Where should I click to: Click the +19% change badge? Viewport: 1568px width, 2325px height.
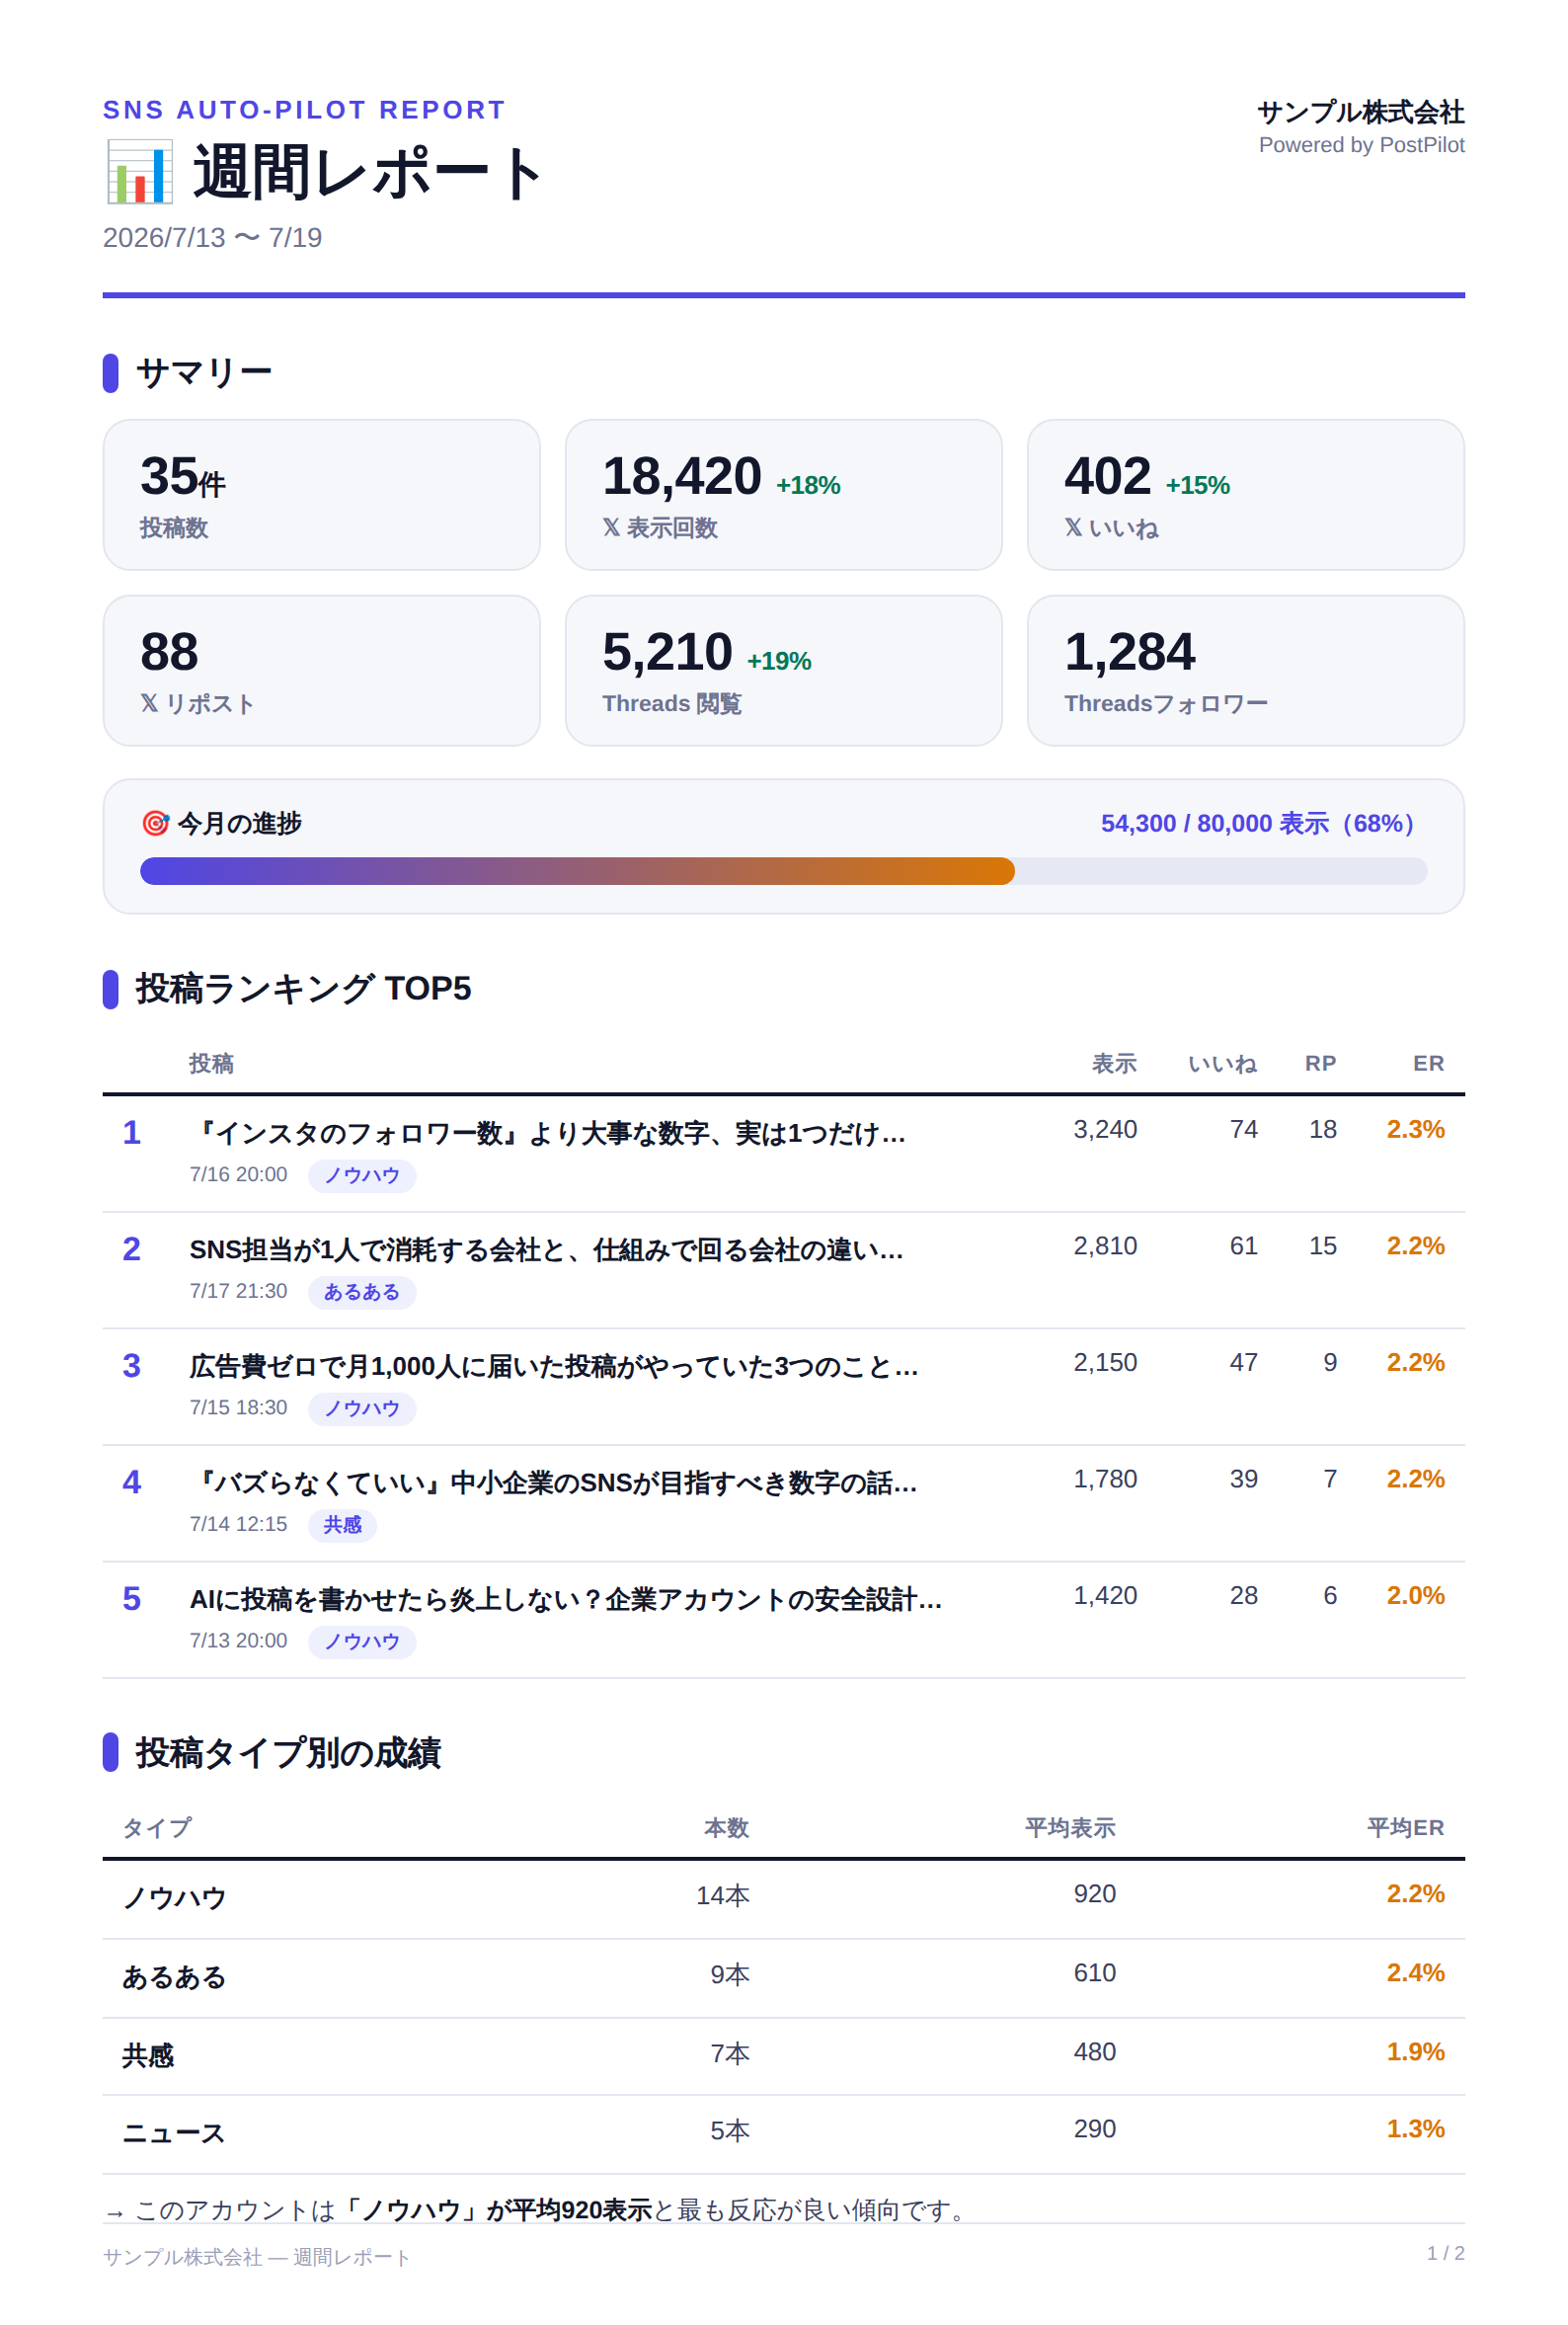(779, 661)
